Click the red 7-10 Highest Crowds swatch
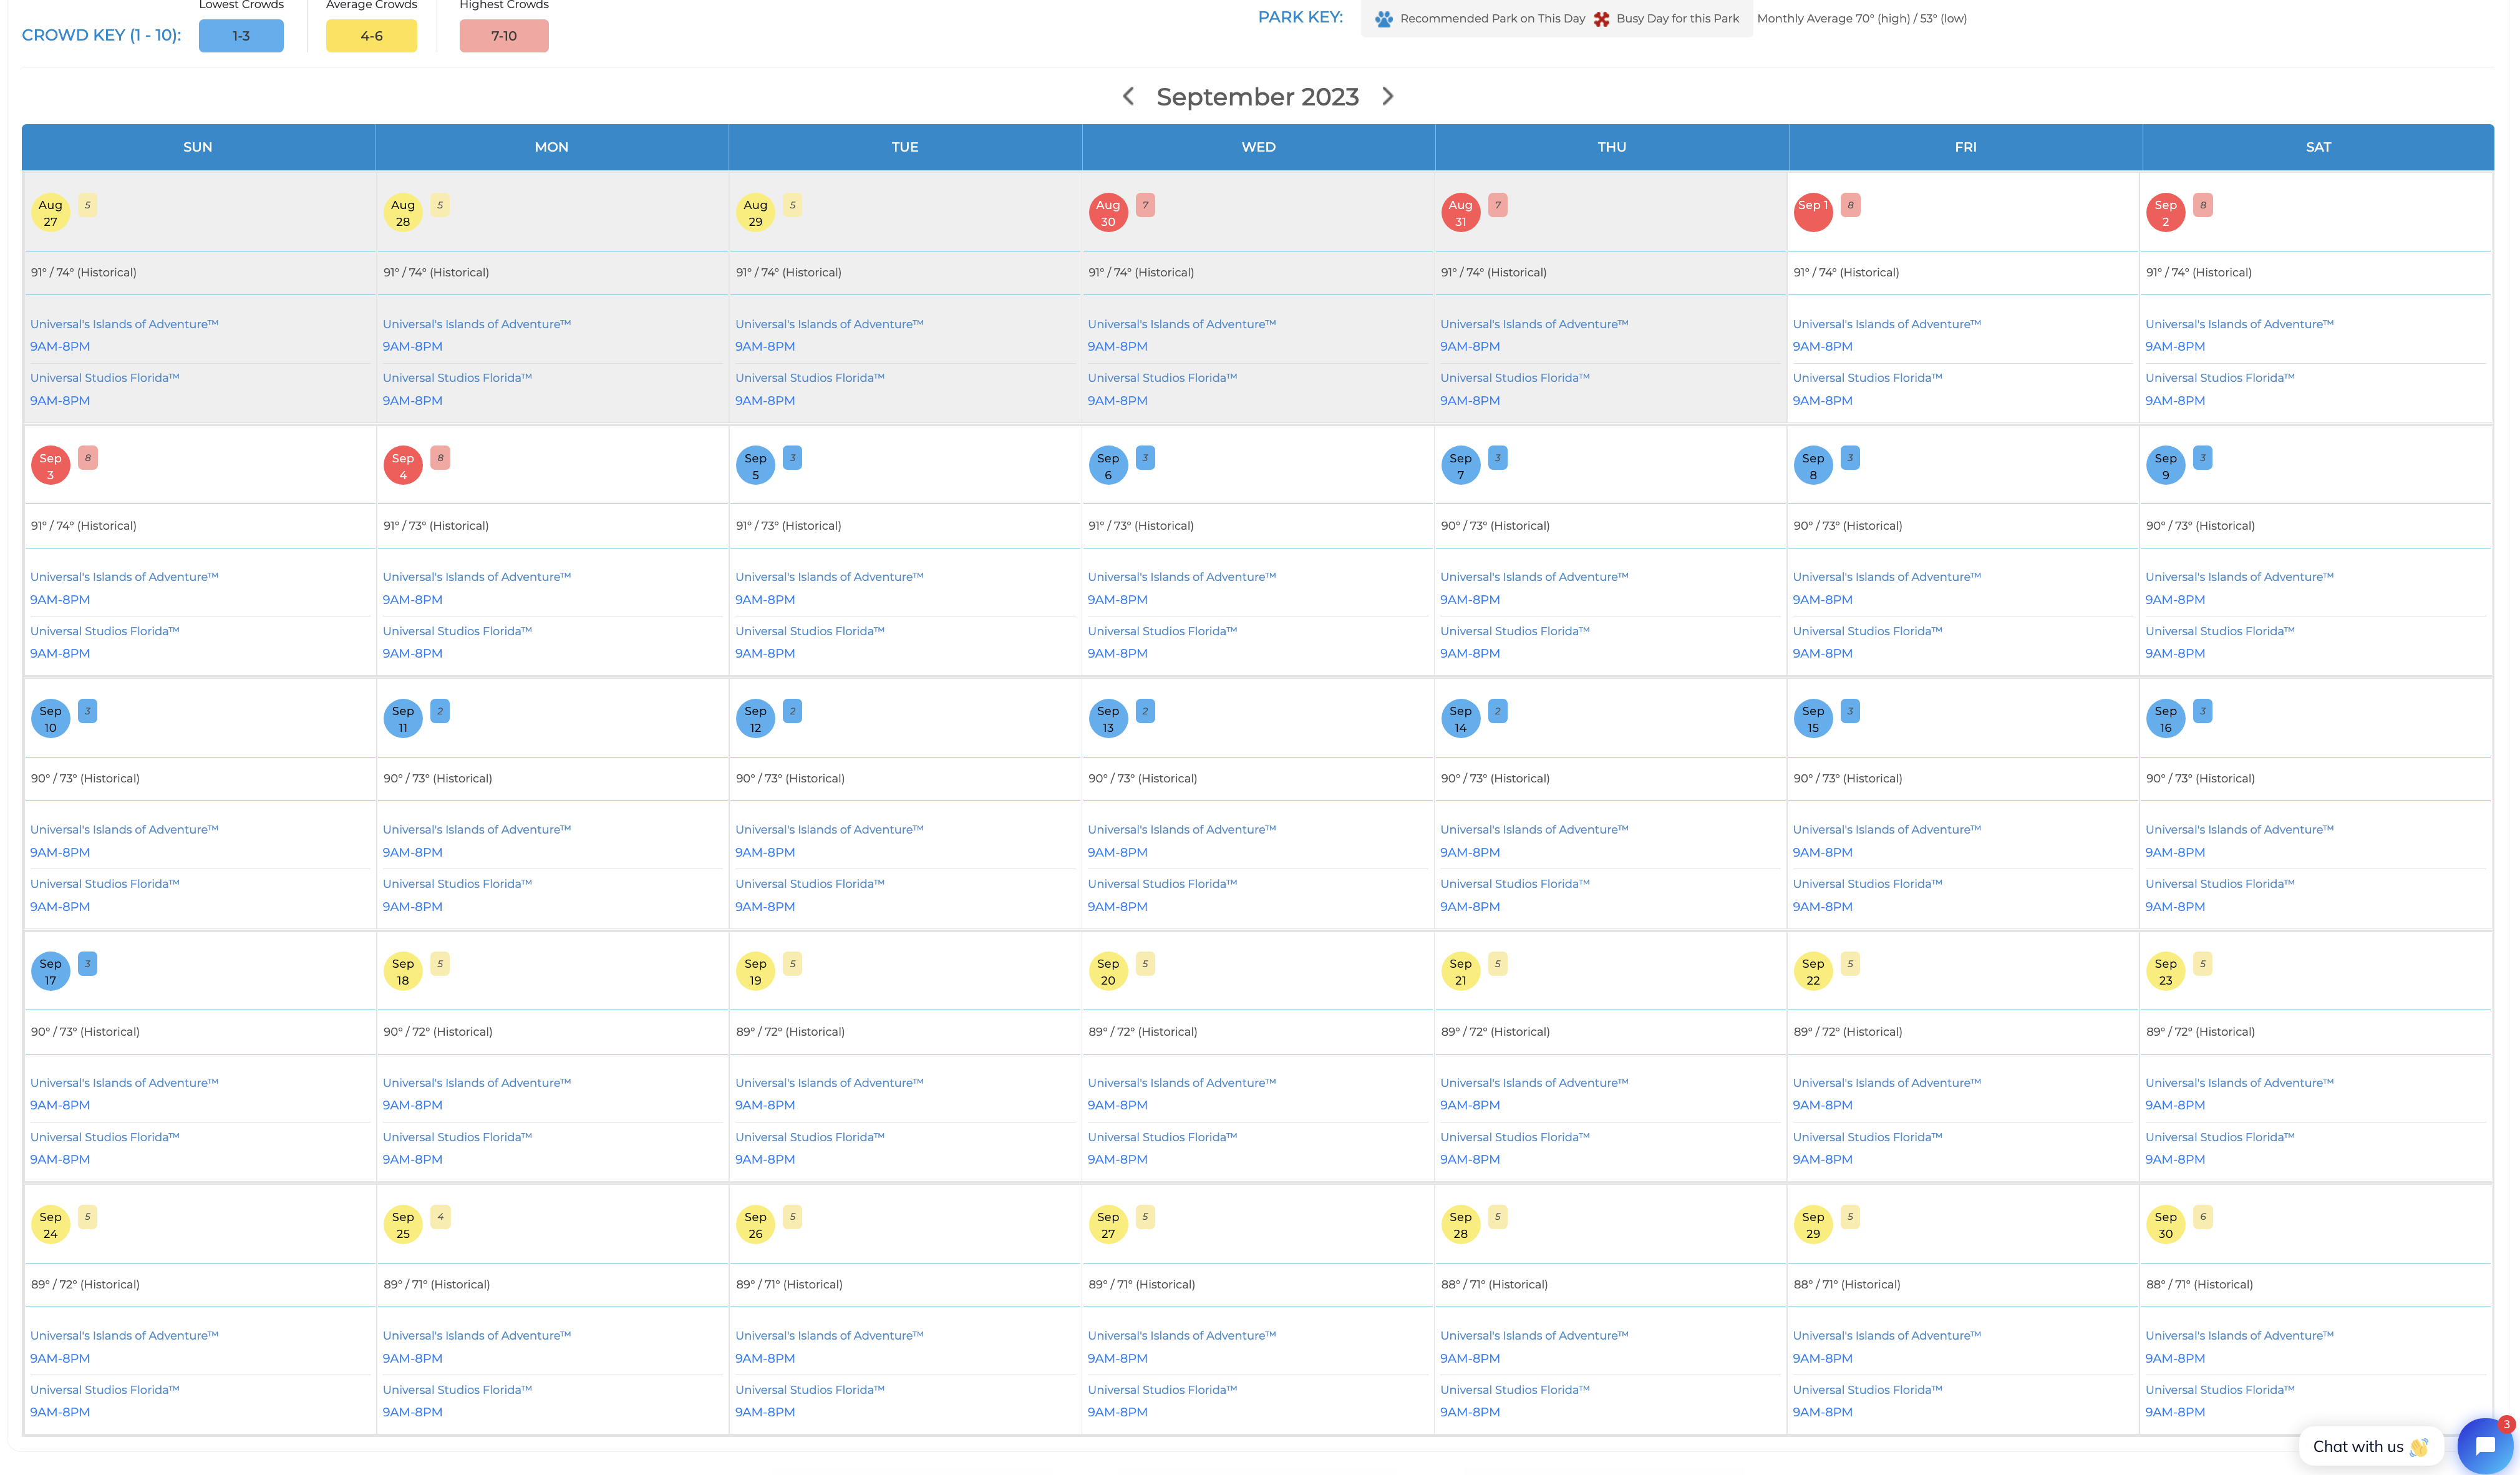Image resolution: width=2520 pixels, height=1475 pixels. 504,36
